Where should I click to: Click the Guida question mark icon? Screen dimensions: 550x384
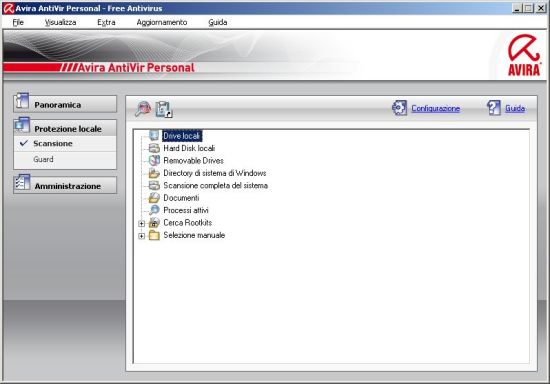coord(494,108)
